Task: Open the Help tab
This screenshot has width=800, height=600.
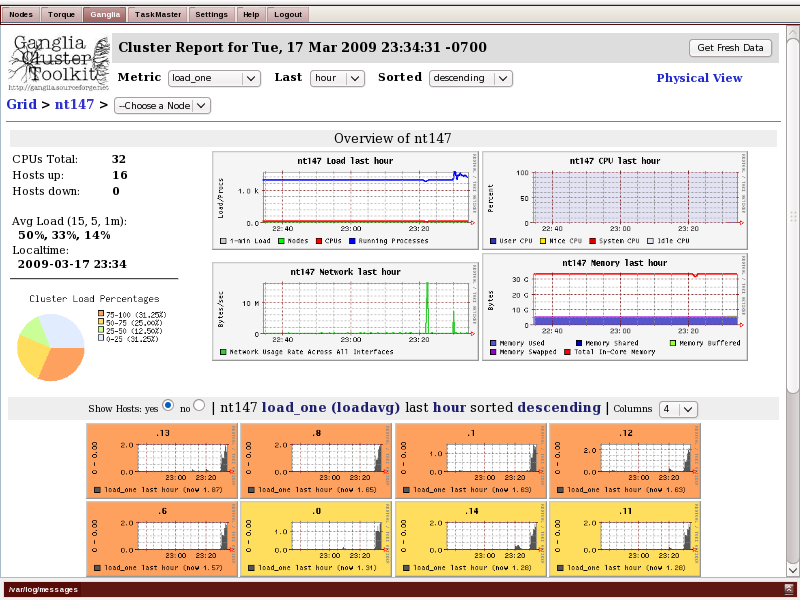Action: [251, 14]
